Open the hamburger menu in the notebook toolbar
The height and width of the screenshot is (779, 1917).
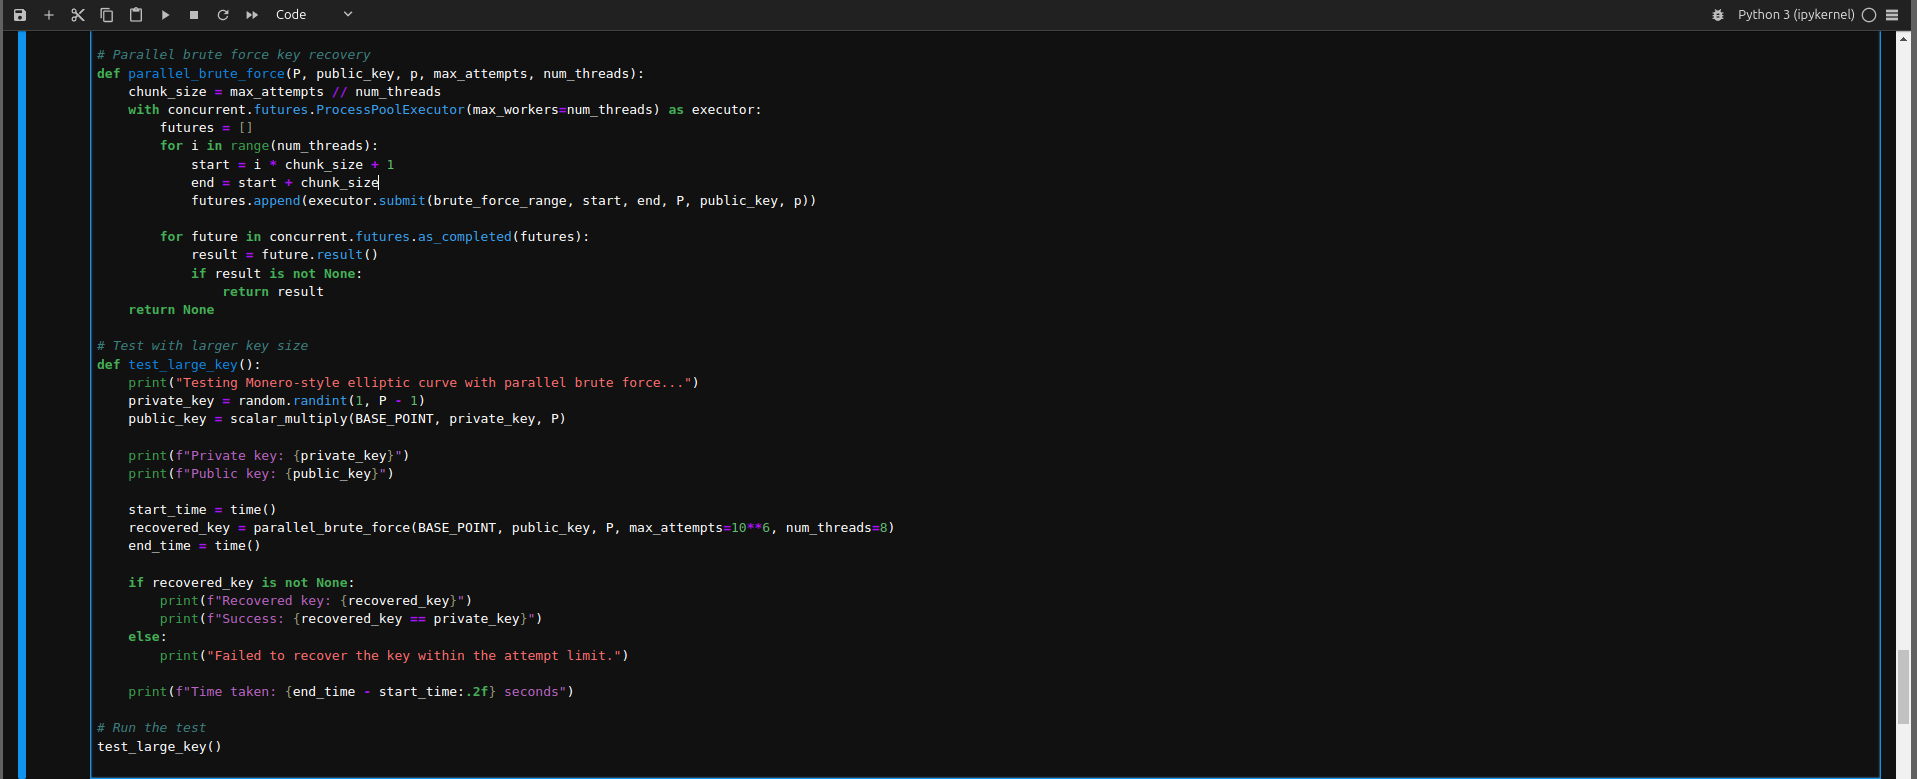click(1892, 15)
